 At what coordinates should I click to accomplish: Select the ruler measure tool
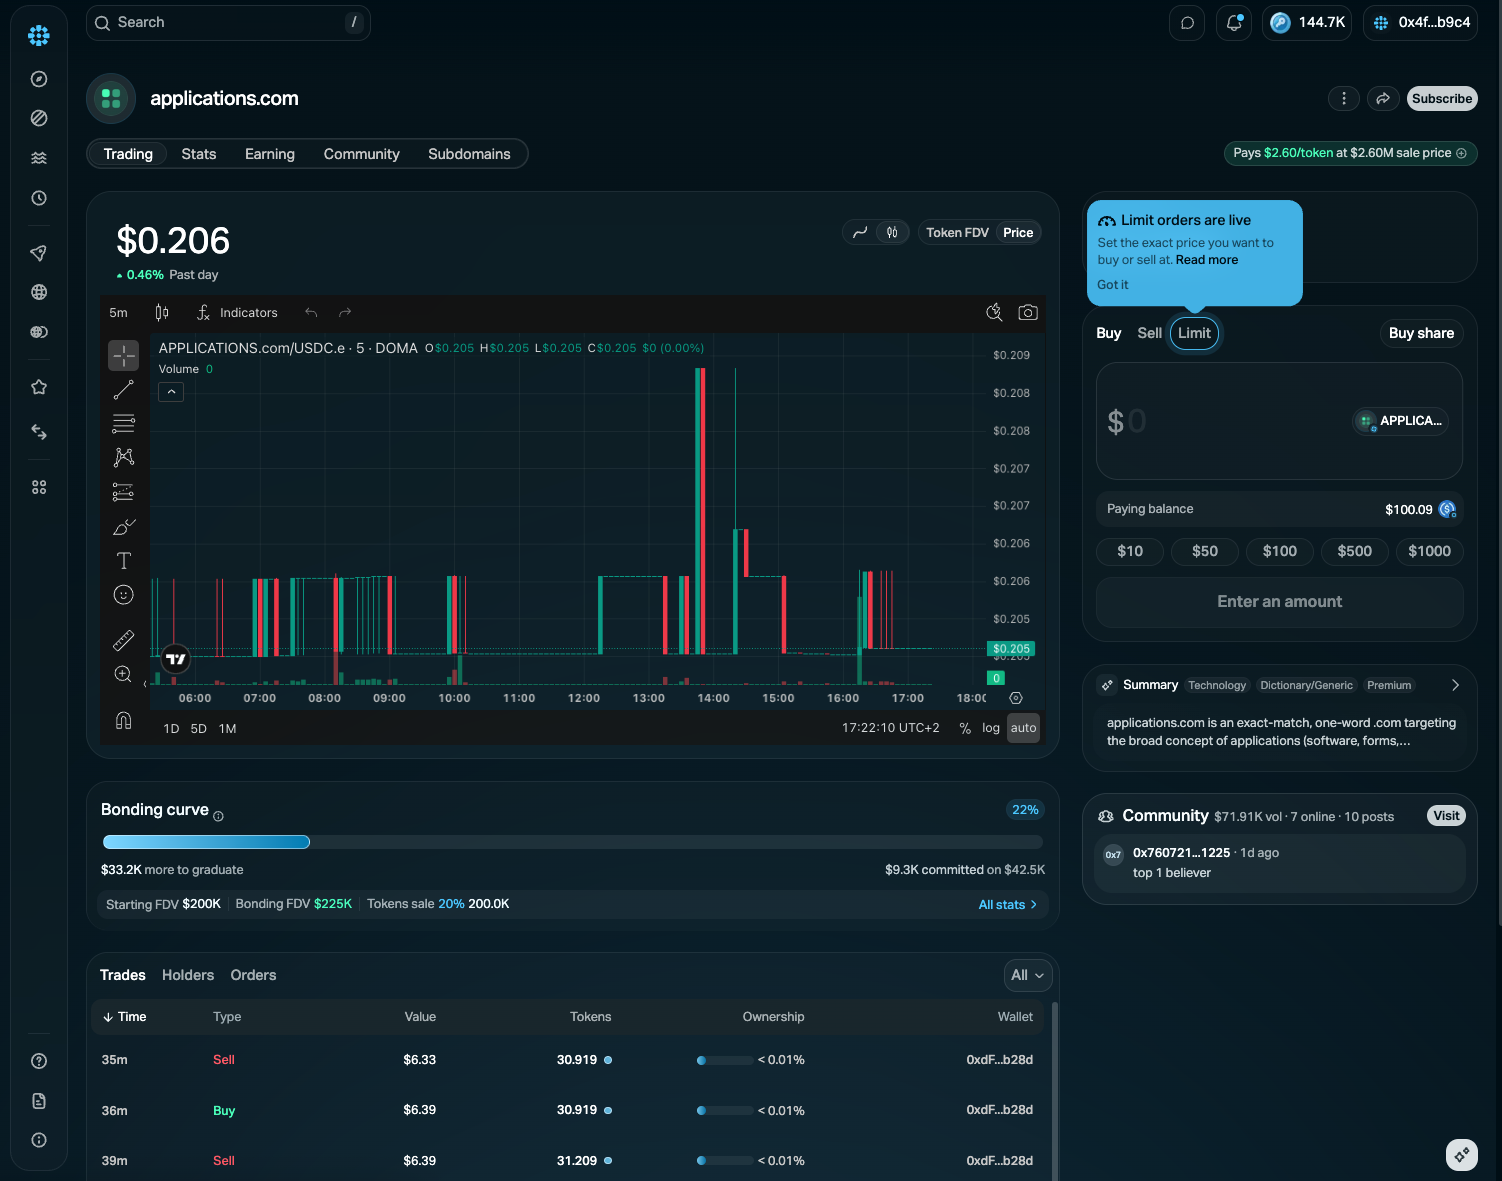point(123,640)
